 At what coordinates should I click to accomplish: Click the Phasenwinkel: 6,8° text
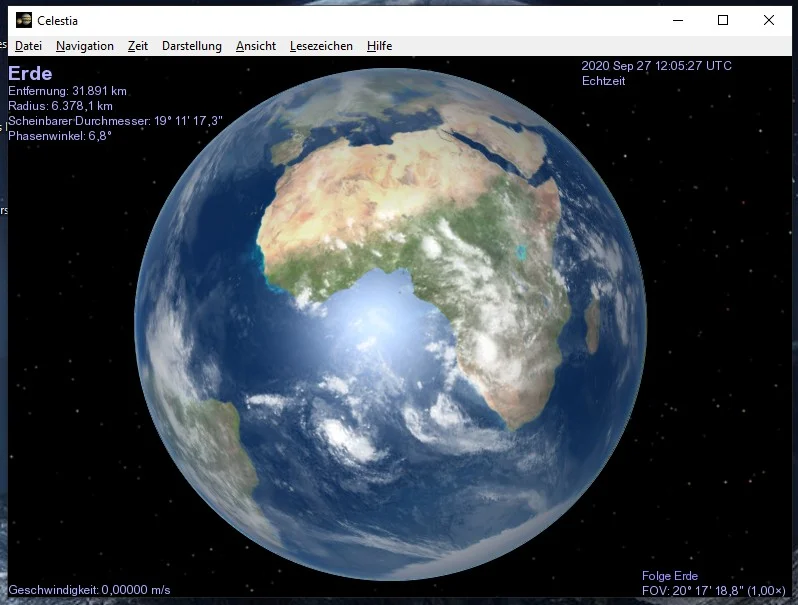pyautogui.click(x=60, y=136)
